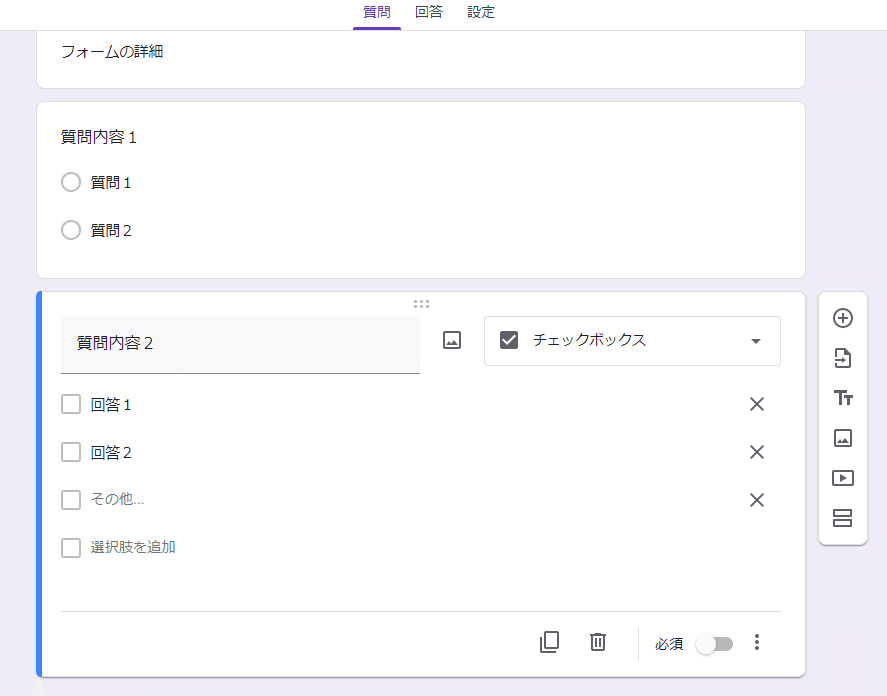Edit the フォームの詳細 description field
Viewport: 887px width, 696px height.
pos(111,51)
